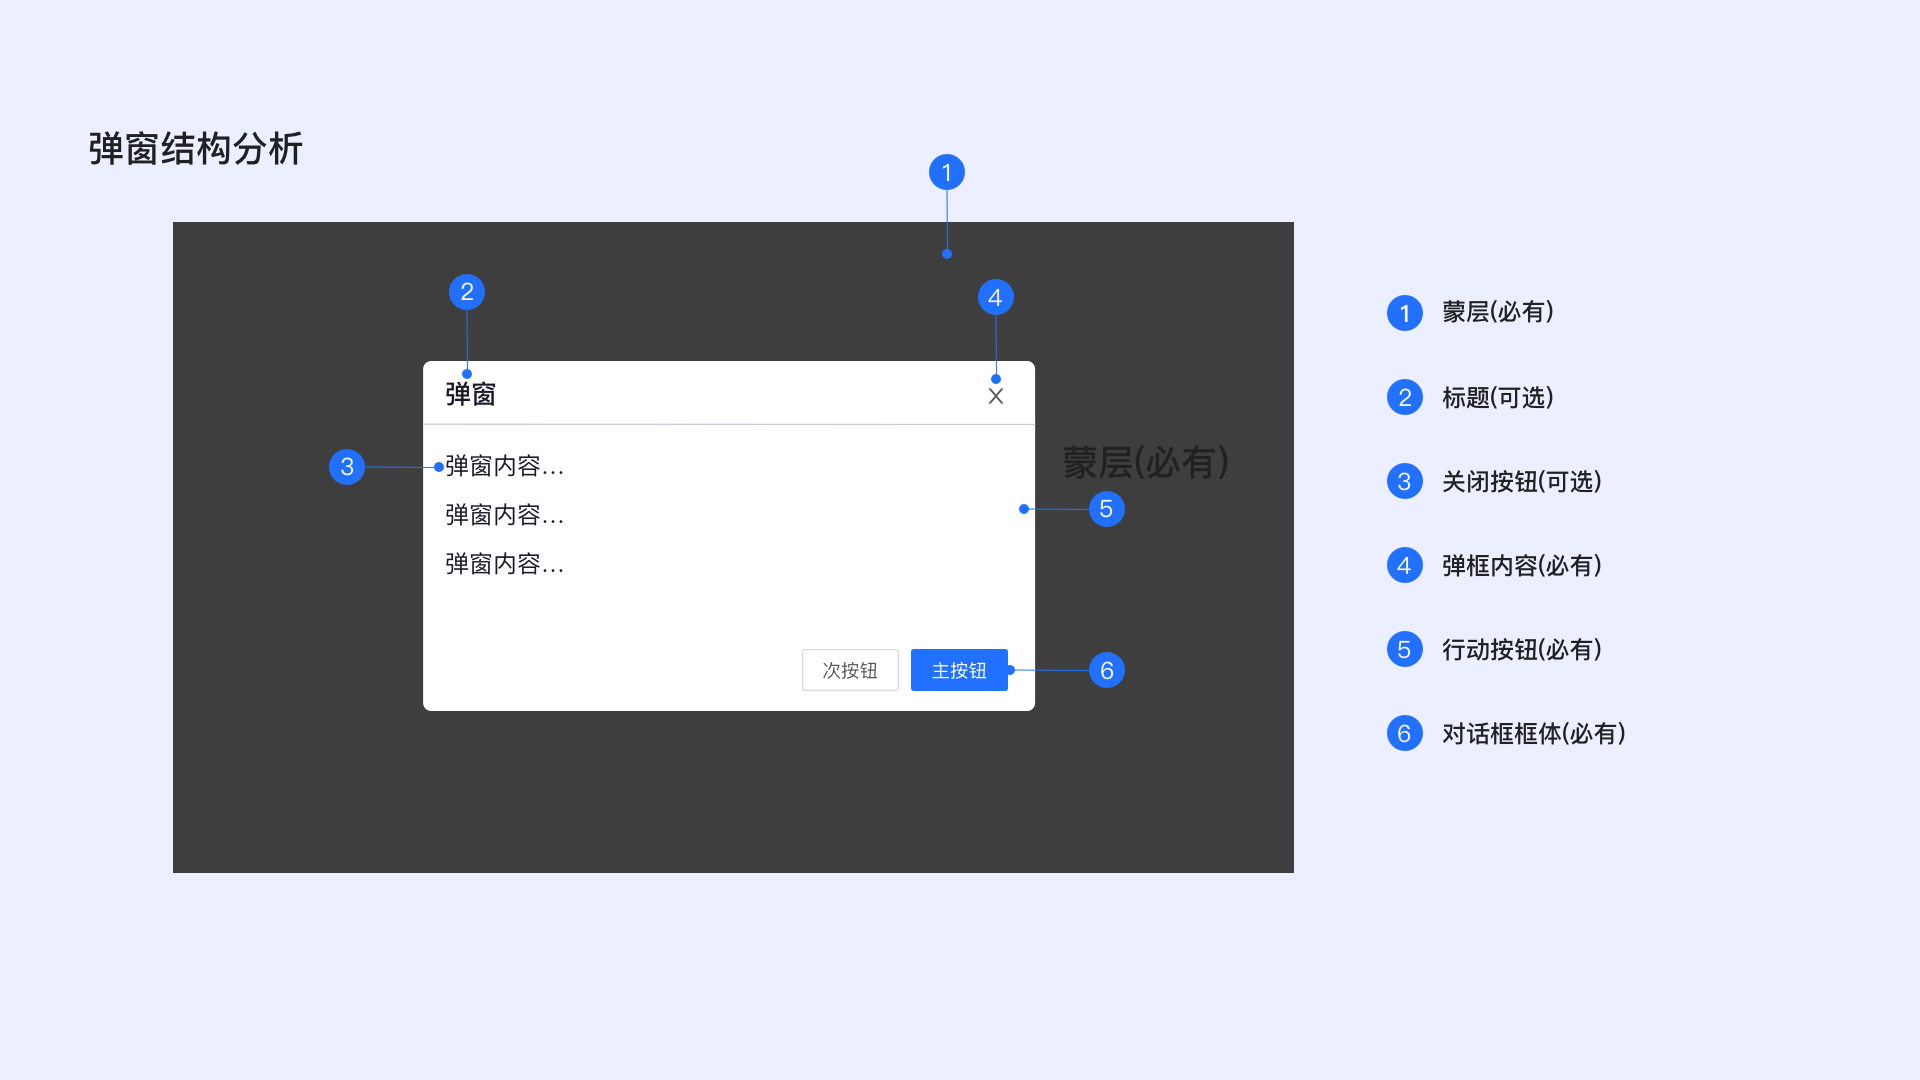Click the large 蒙层(必有) text on mask

pos(1145,463)
